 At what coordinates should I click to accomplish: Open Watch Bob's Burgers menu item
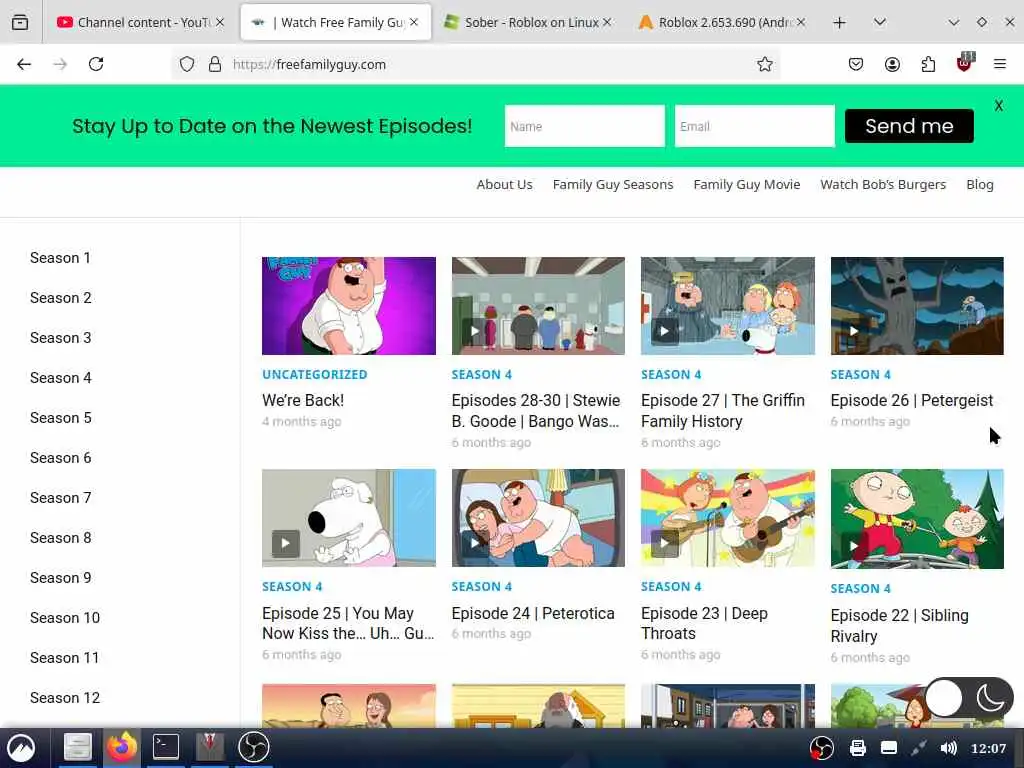(x=883, y=185)
